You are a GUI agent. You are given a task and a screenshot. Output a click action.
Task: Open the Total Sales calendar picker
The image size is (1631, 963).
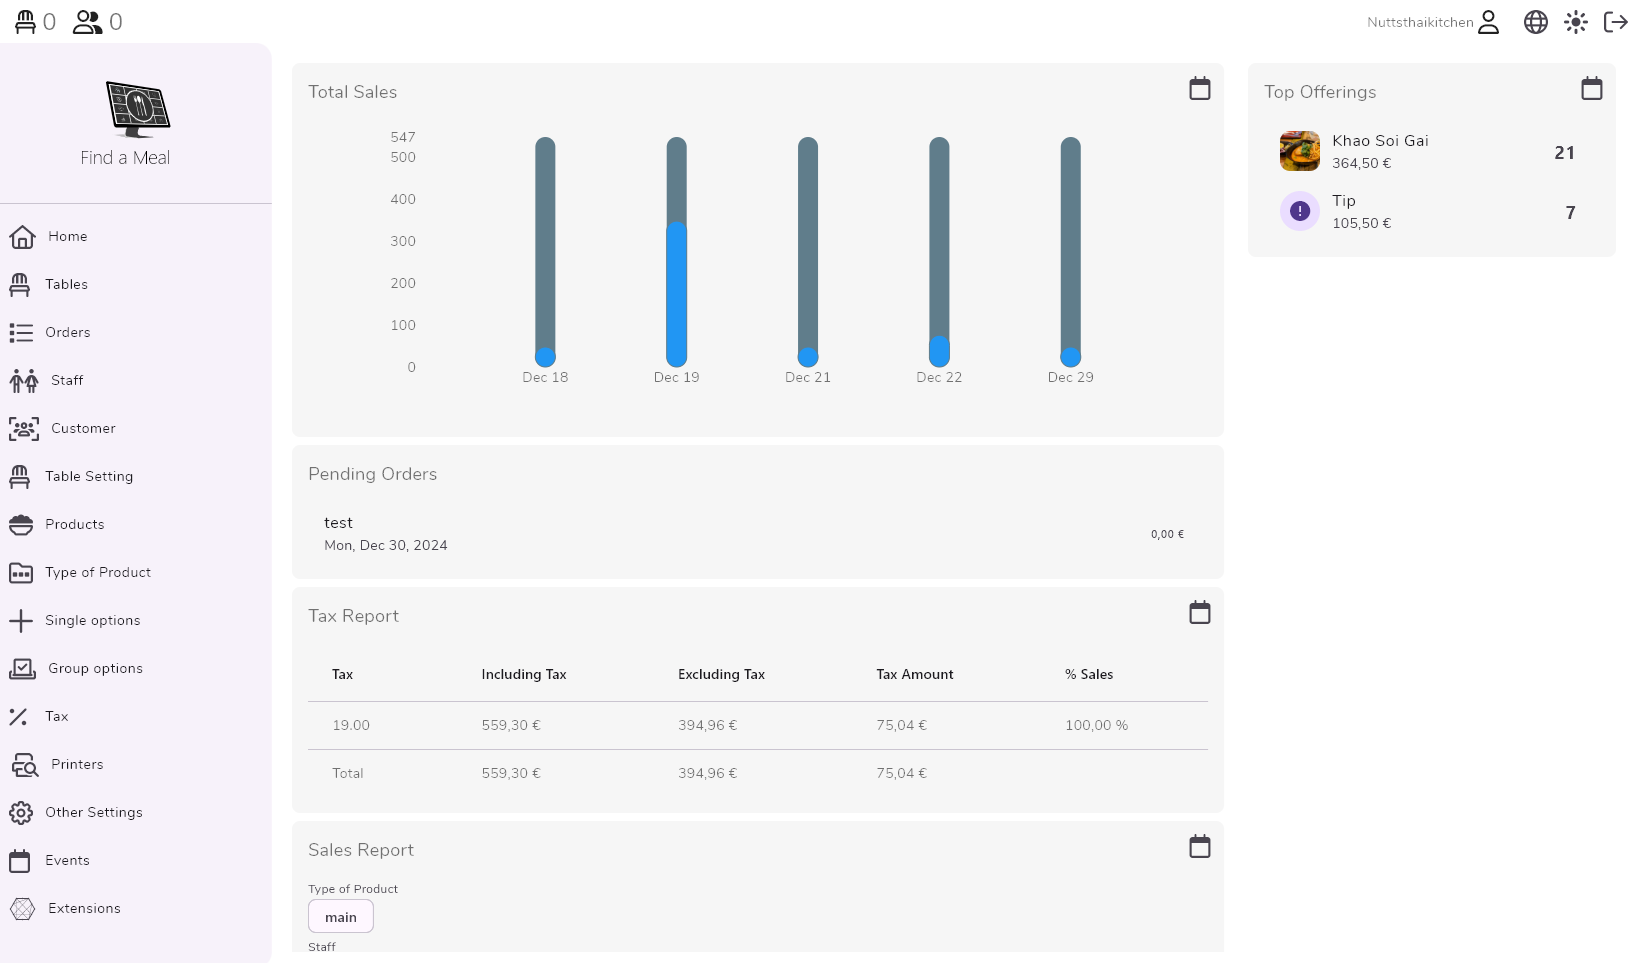[1199, 89]
